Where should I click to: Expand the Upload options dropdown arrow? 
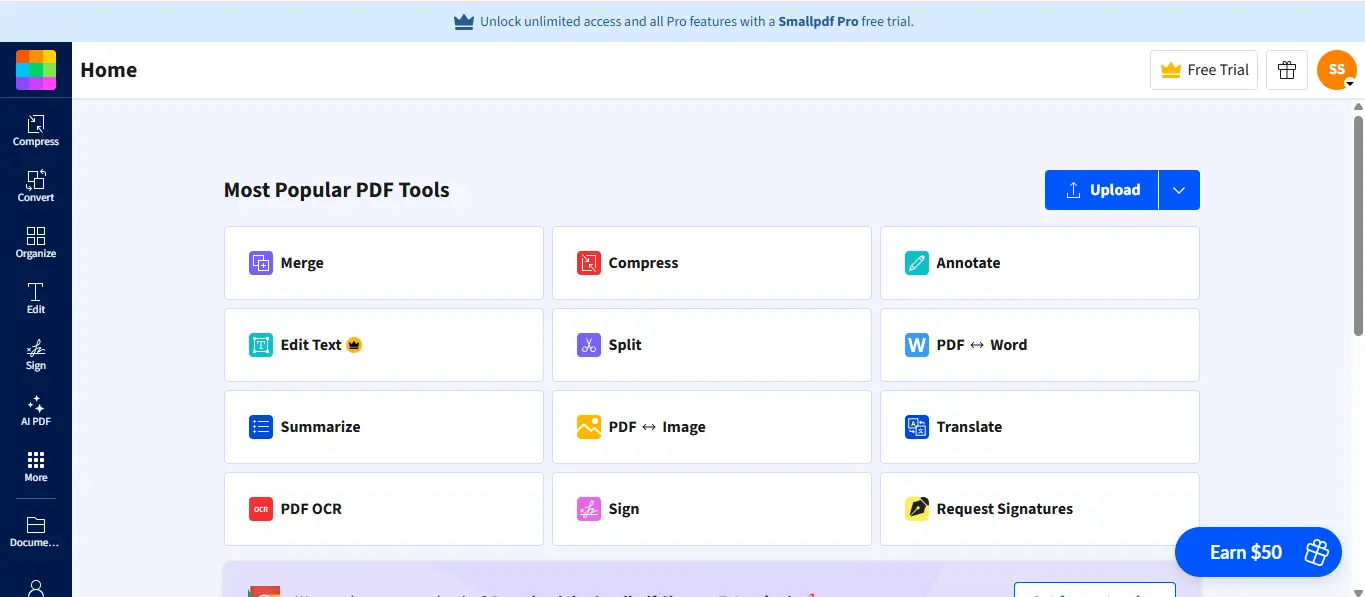(1179, 190)
